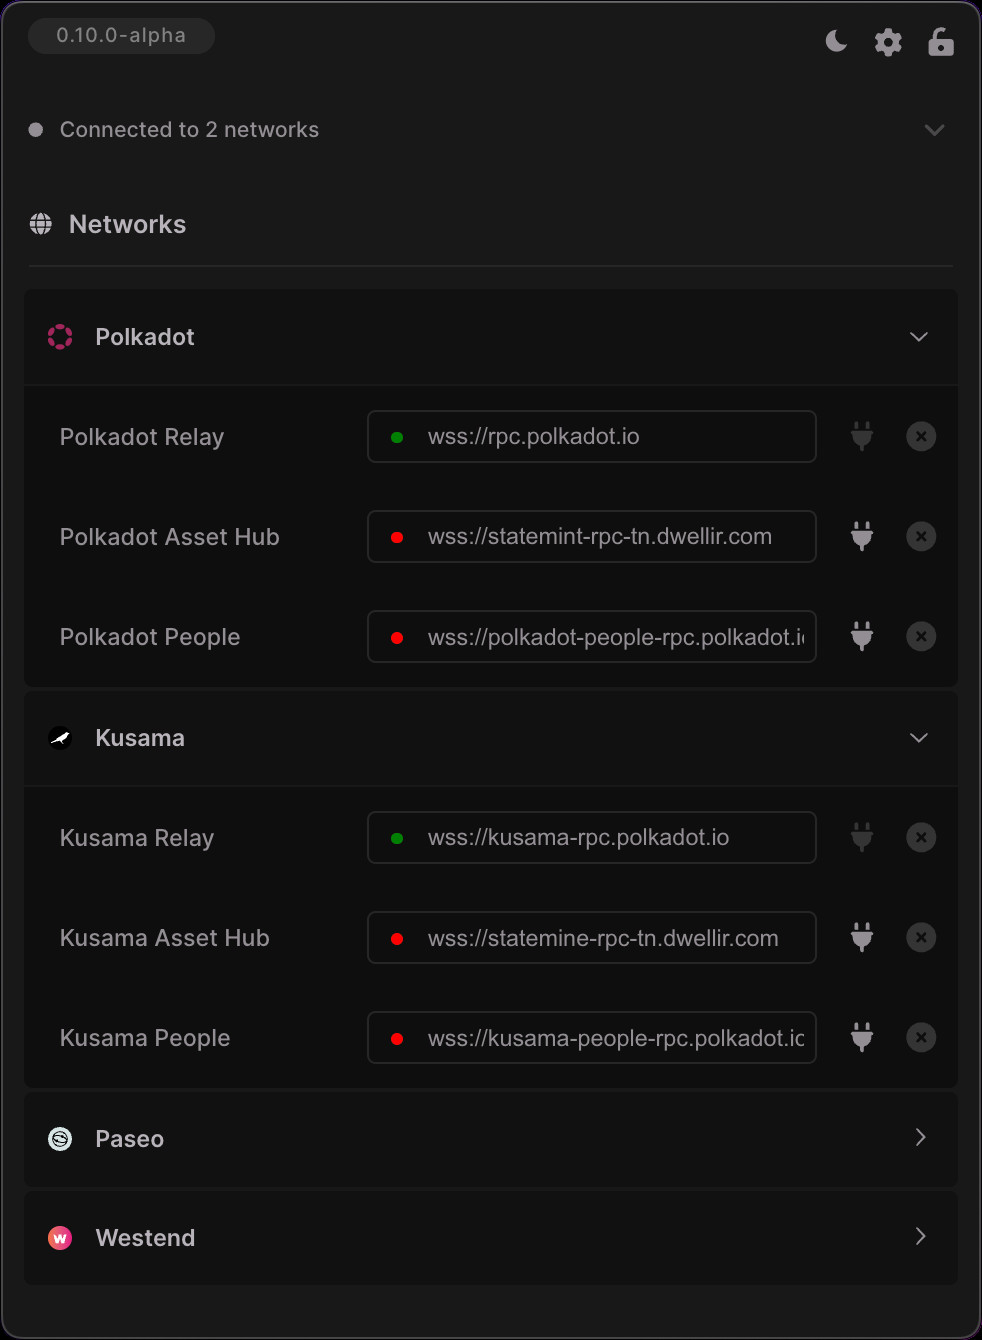Viewport: 982px width, 1340px height.
Task: Click plug icon for Polkadot Relay
Action: 862,436
